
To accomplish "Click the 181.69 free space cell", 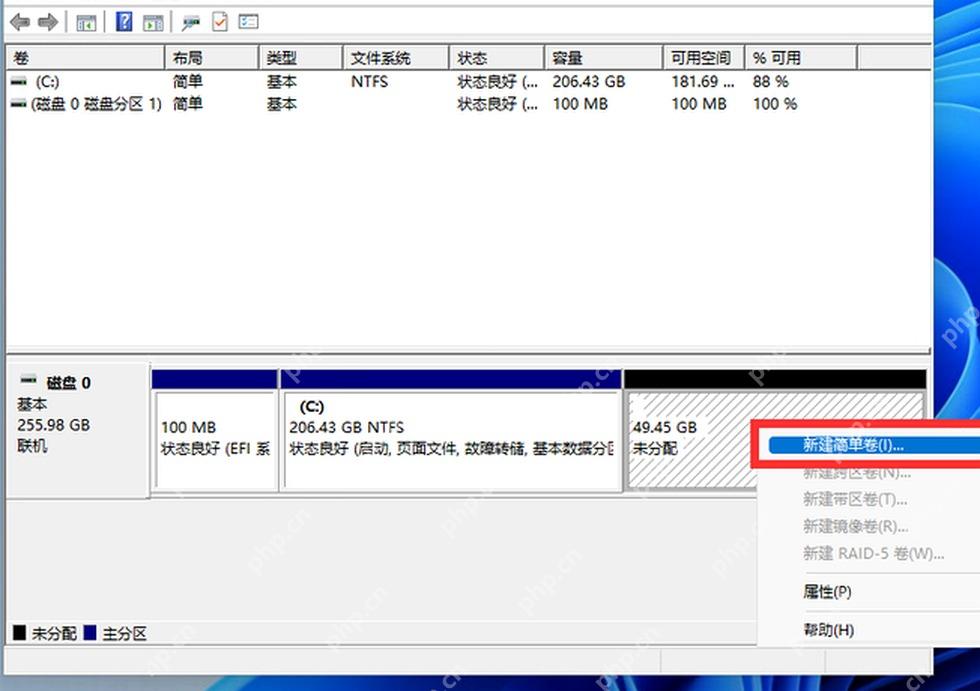I will 702,82.
